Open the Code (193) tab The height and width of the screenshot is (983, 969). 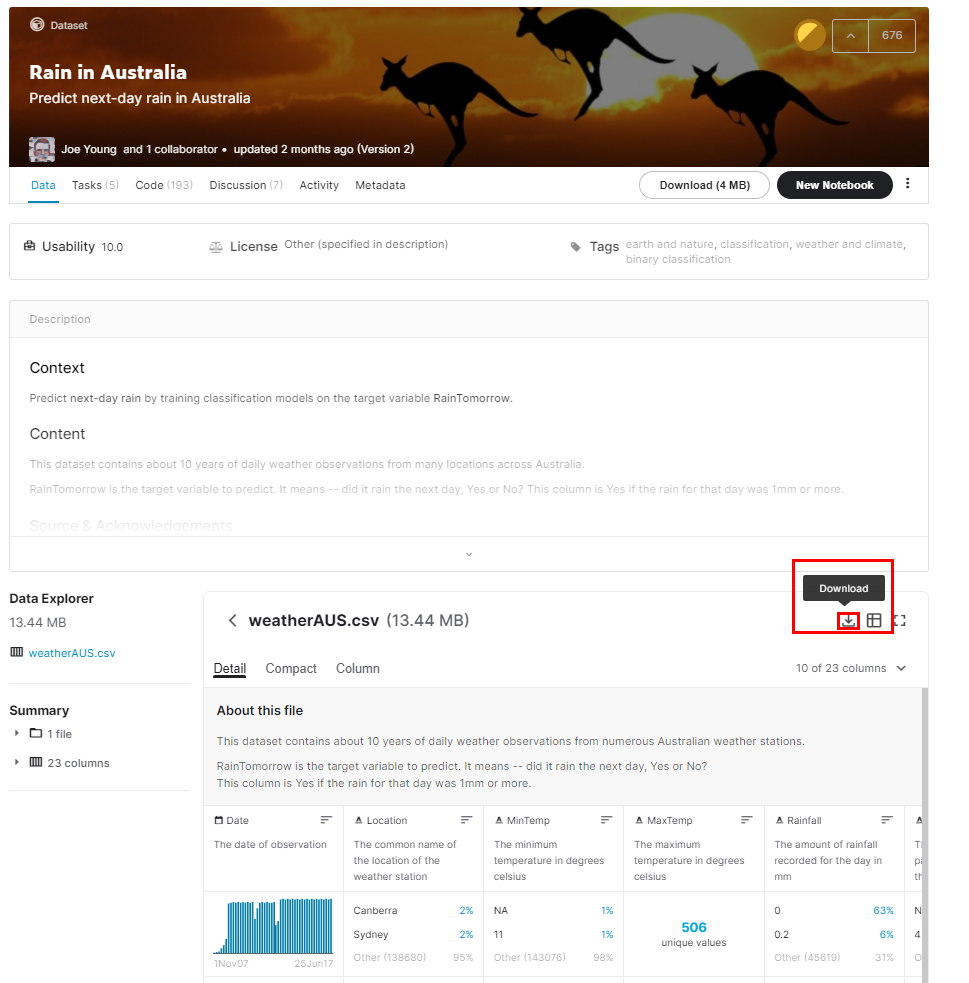(164, 185)
